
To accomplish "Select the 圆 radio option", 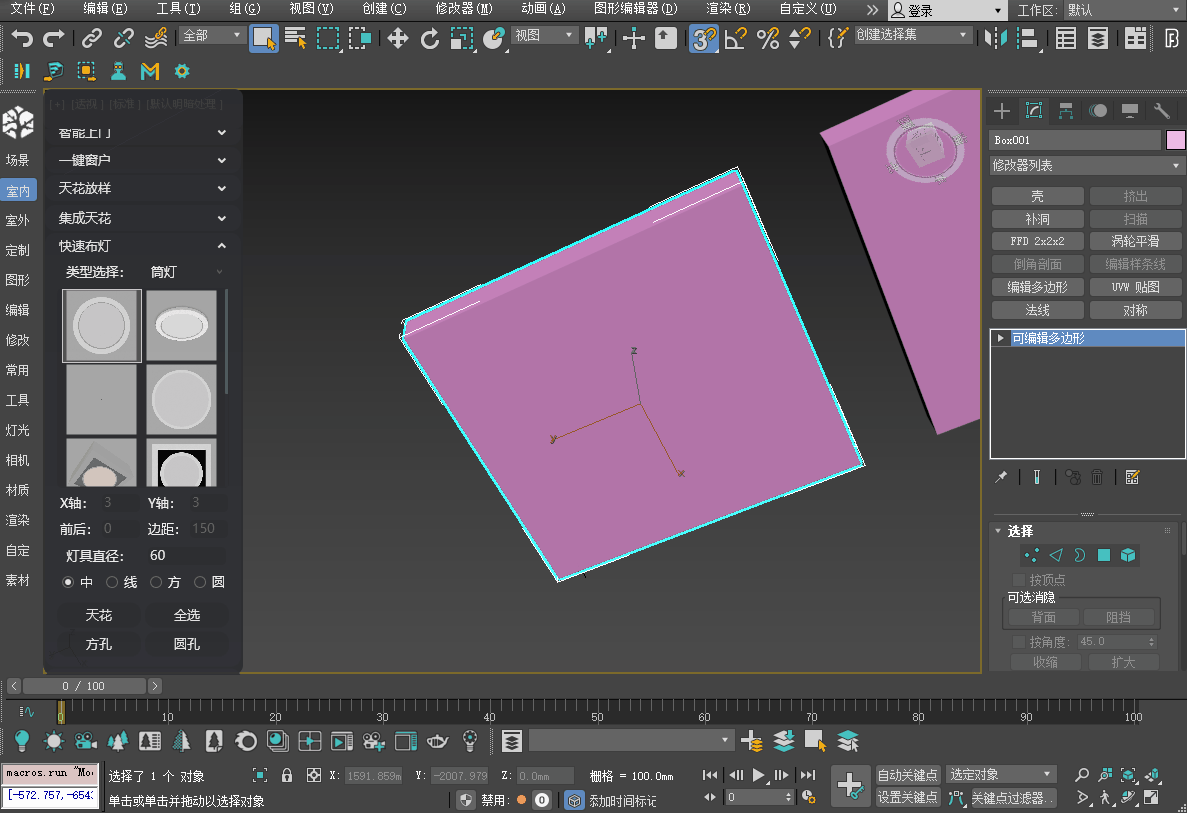I will tap(200, 582).
